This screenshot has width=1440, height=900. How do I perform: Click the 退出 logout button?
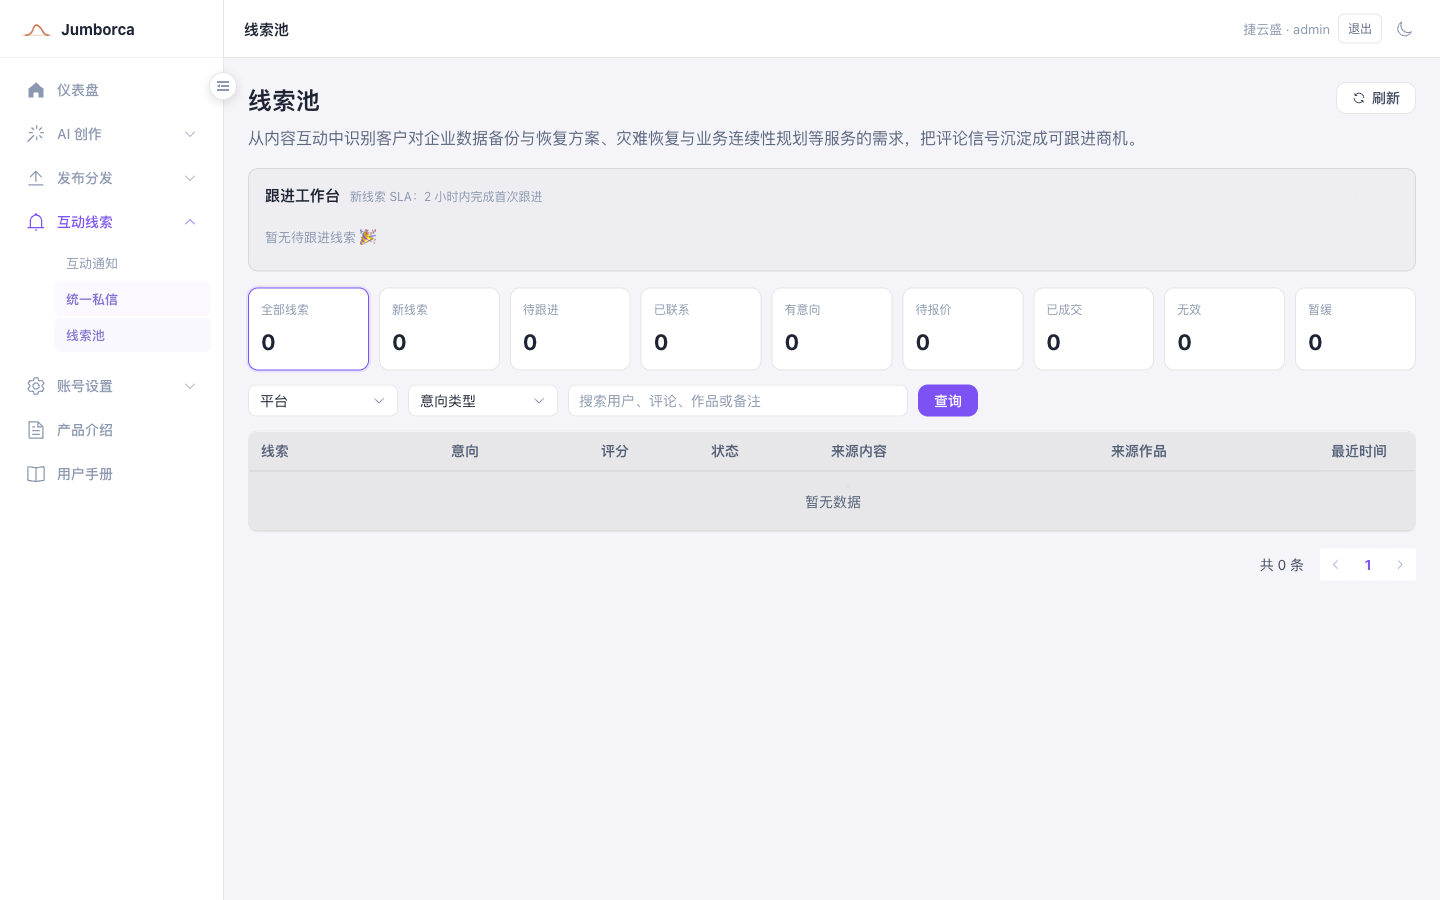click(x=1360, y=29)
